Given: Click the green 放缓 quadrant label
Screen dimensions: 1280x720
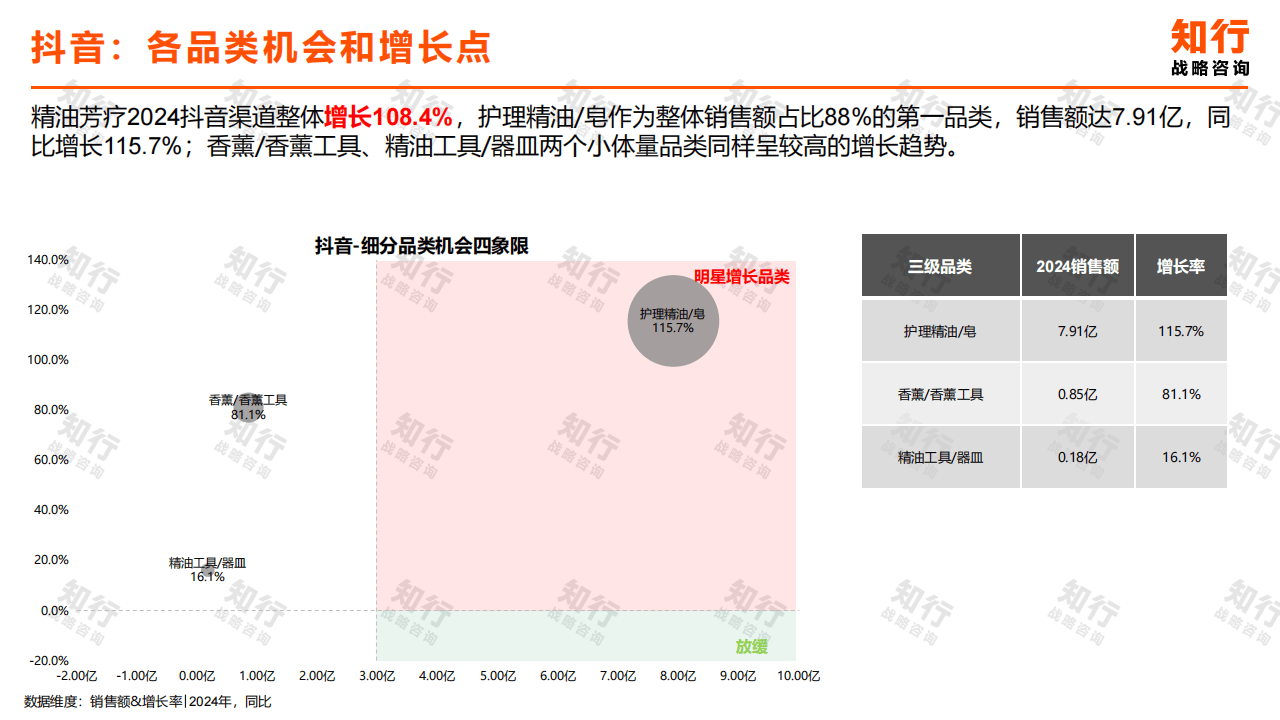Looking at the screenshot, I should tap(751, 646).
